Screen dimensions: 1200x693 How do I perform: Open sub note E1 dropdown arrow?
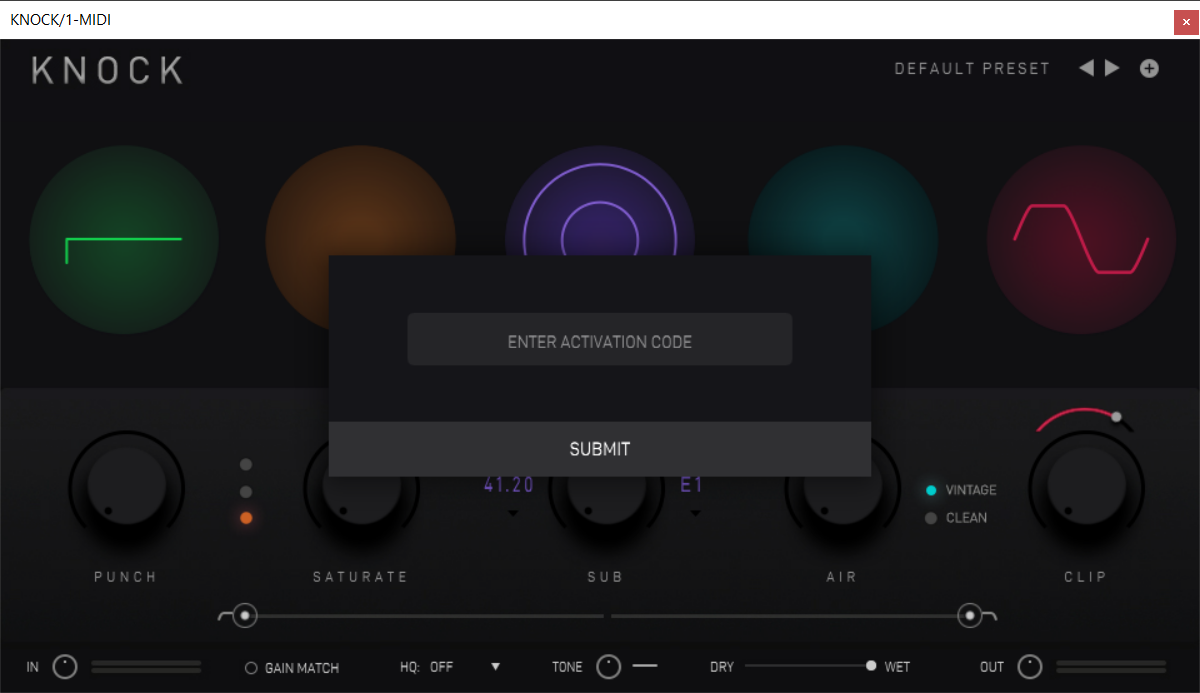pyautogui.click(x=695, y=514)
